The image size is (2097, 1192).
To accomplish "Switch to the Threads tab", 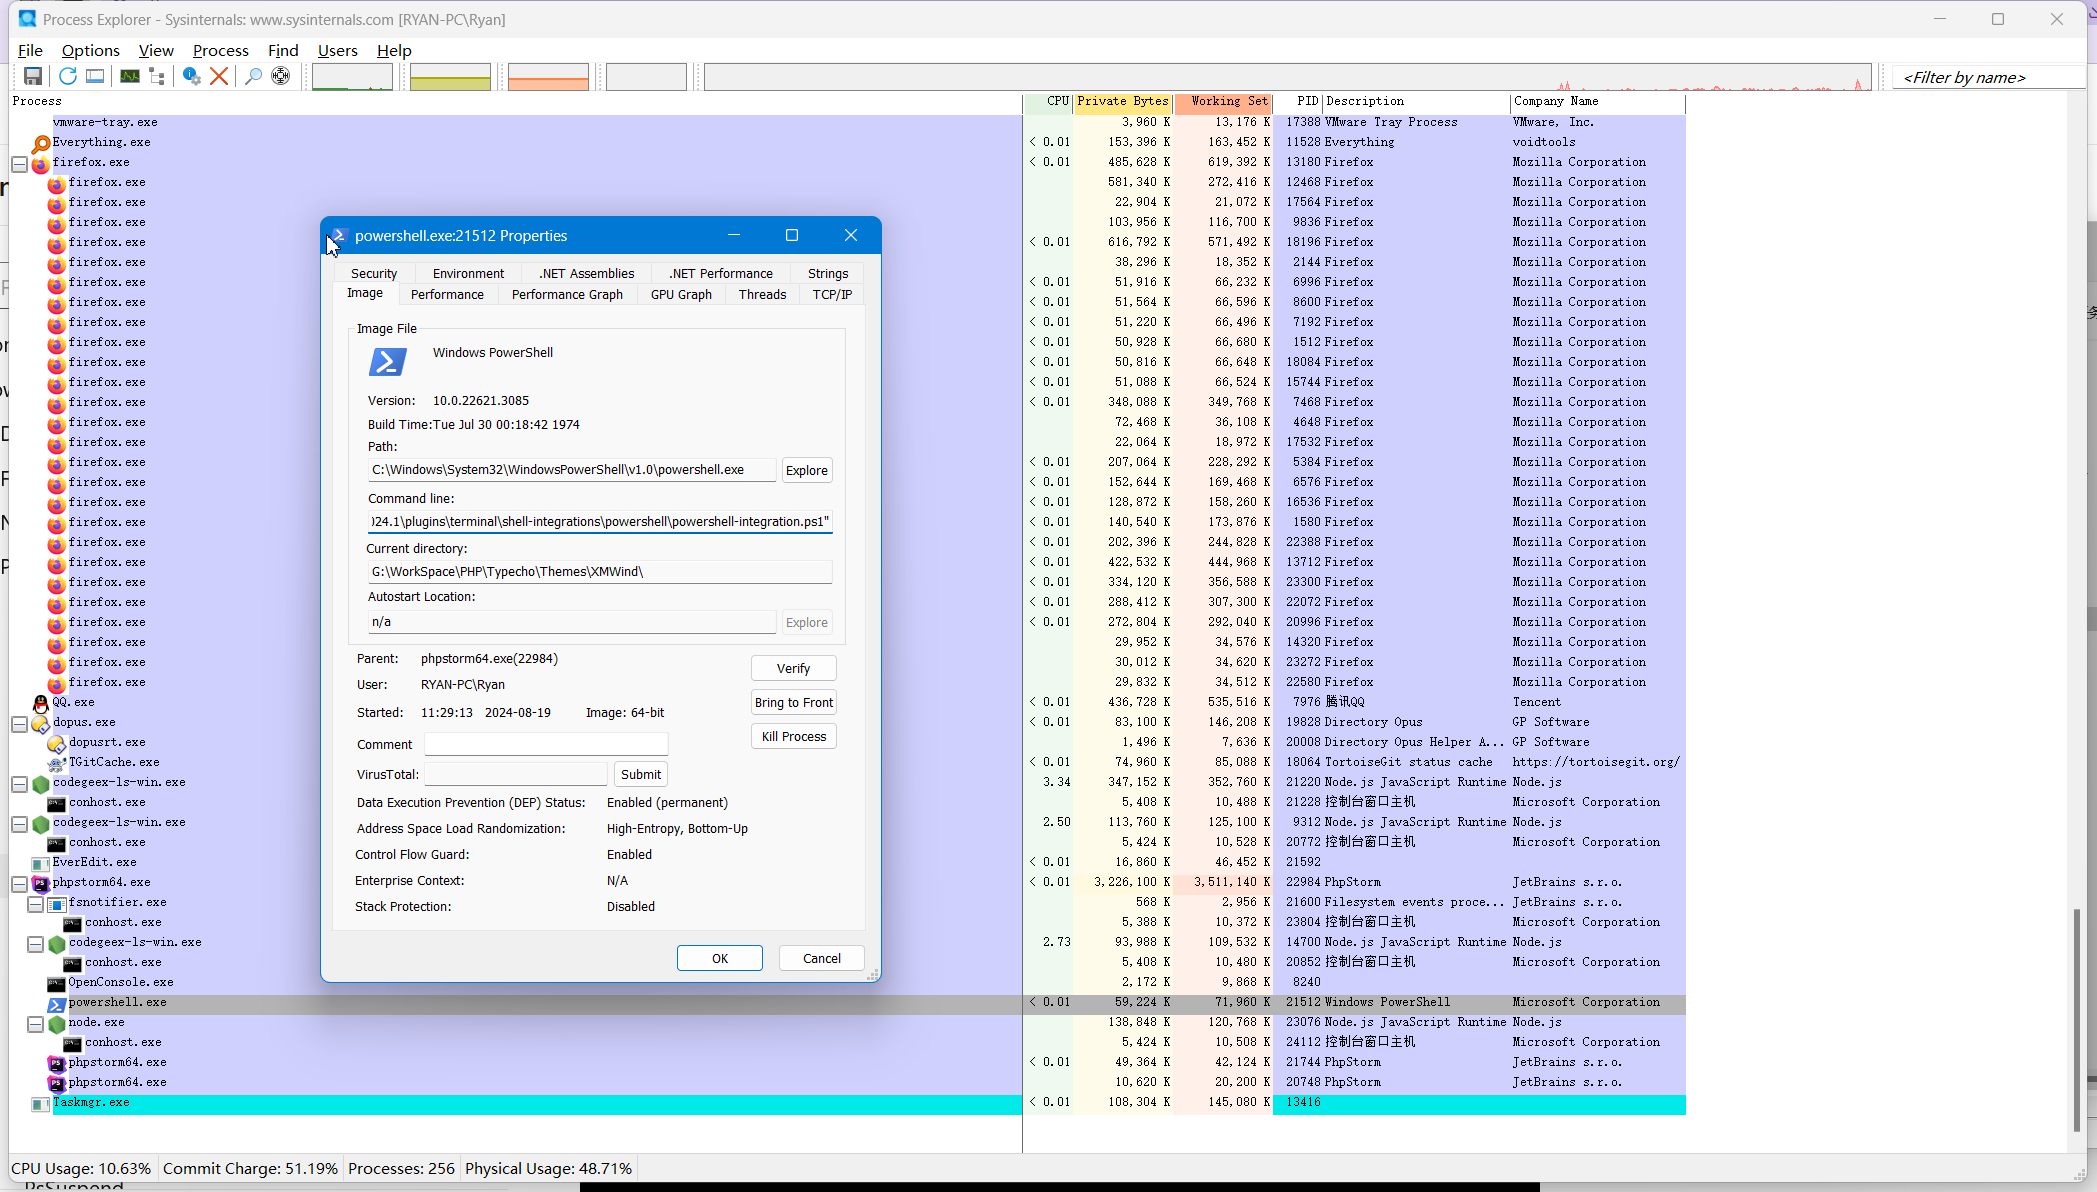I will [x=762, y=294].
